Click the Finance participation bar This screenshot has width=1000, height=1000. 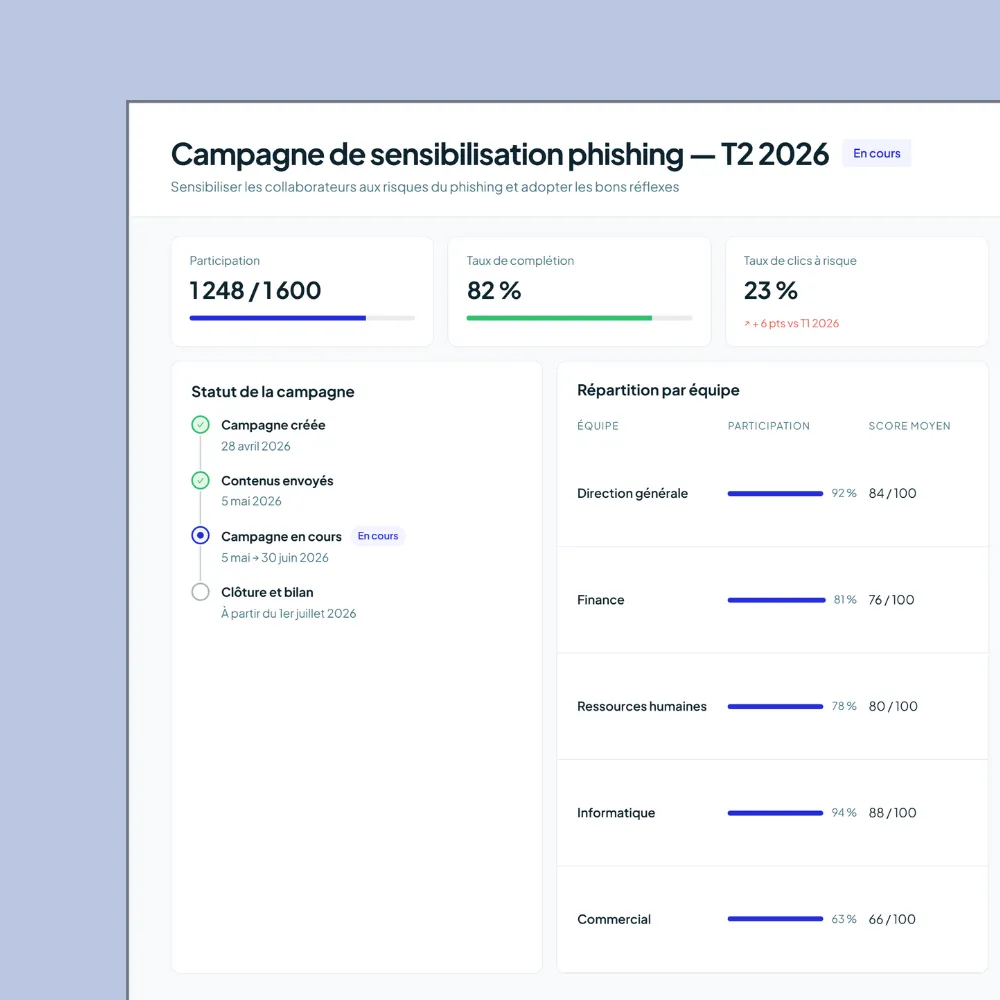777,600
